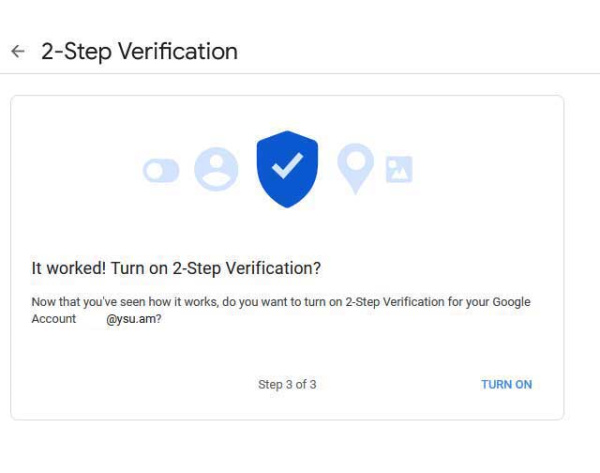Go back using the left arrow
600x473 pixels.
pos(18,51)
